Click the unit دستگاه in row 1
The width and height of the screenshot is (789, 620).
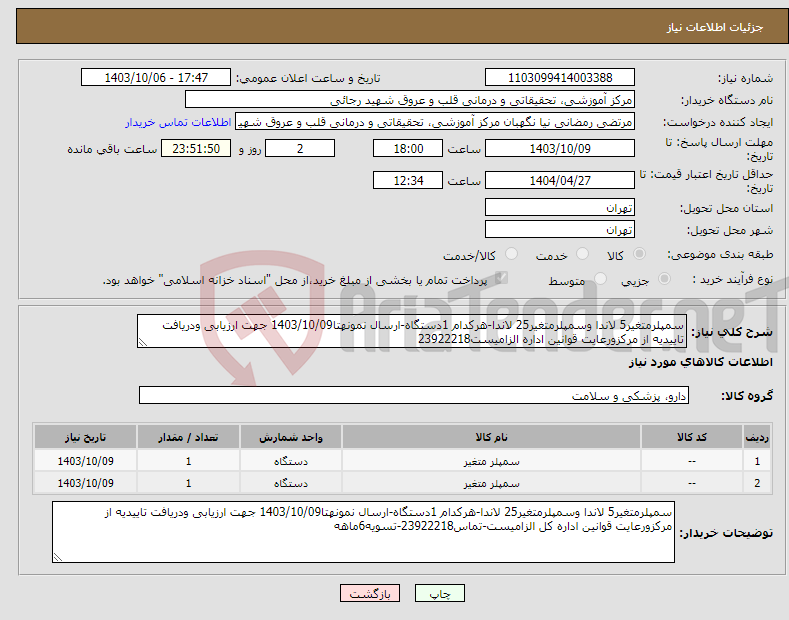click(x=291, y=461)
